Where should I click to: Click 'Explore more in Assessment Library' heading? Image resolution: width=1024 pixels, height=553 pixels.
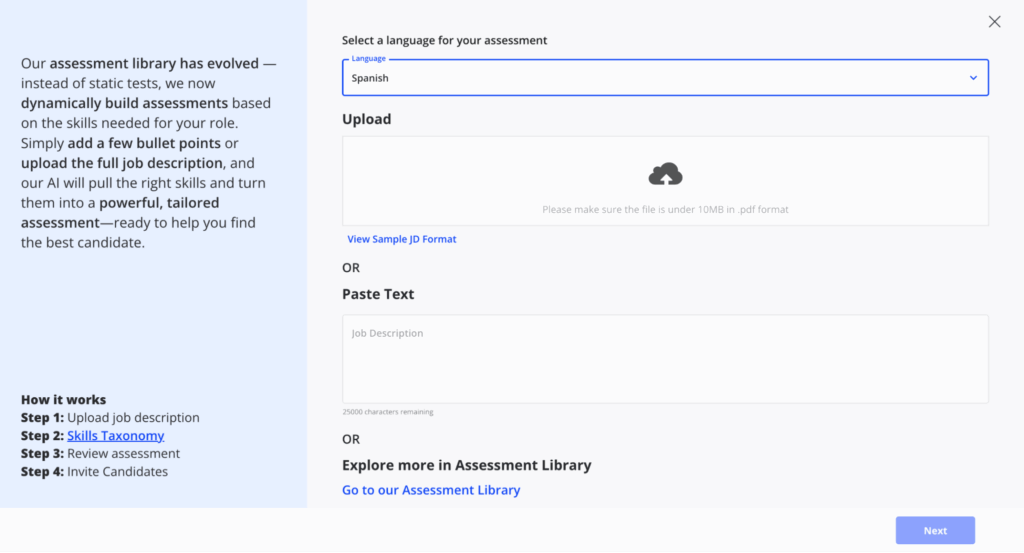tap(466, 465)
